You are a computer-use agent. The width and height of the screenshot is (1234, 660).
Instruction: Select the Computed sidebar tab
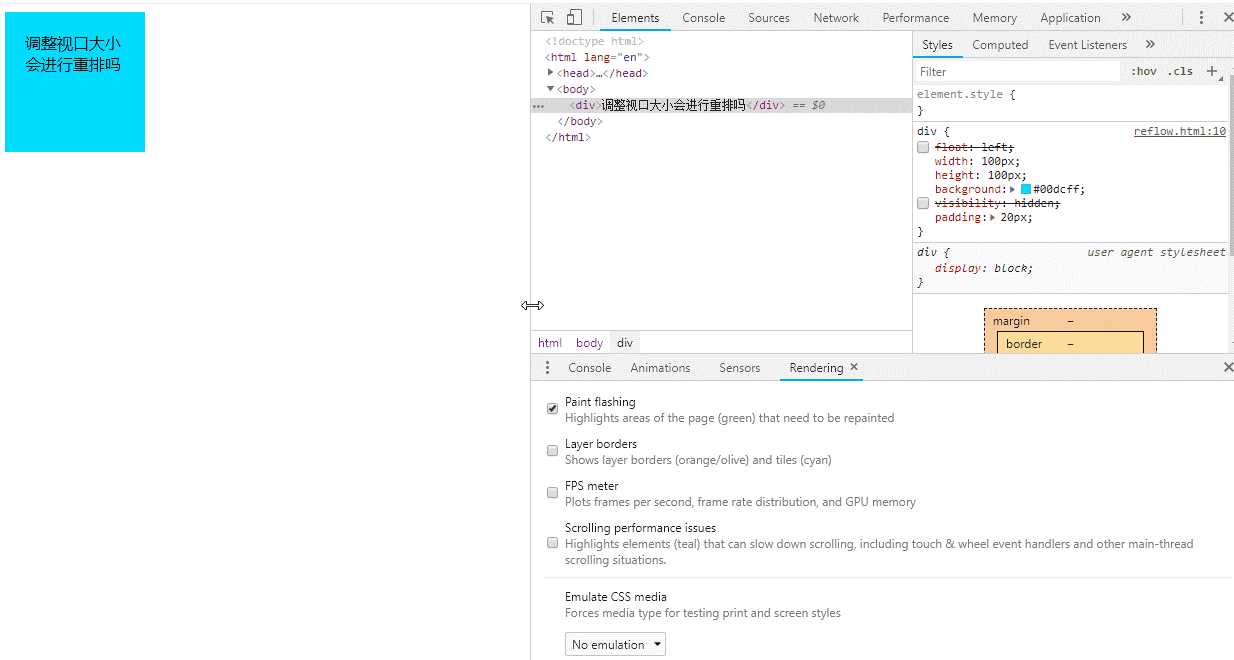pyautogui.click(x=1000, y=45)
